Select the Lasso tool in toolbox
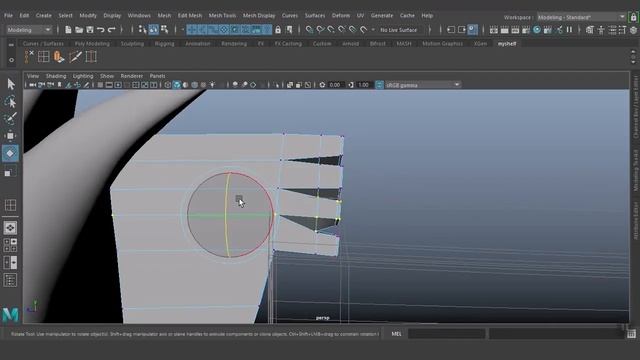640x360 pixels. coord(11,101)
